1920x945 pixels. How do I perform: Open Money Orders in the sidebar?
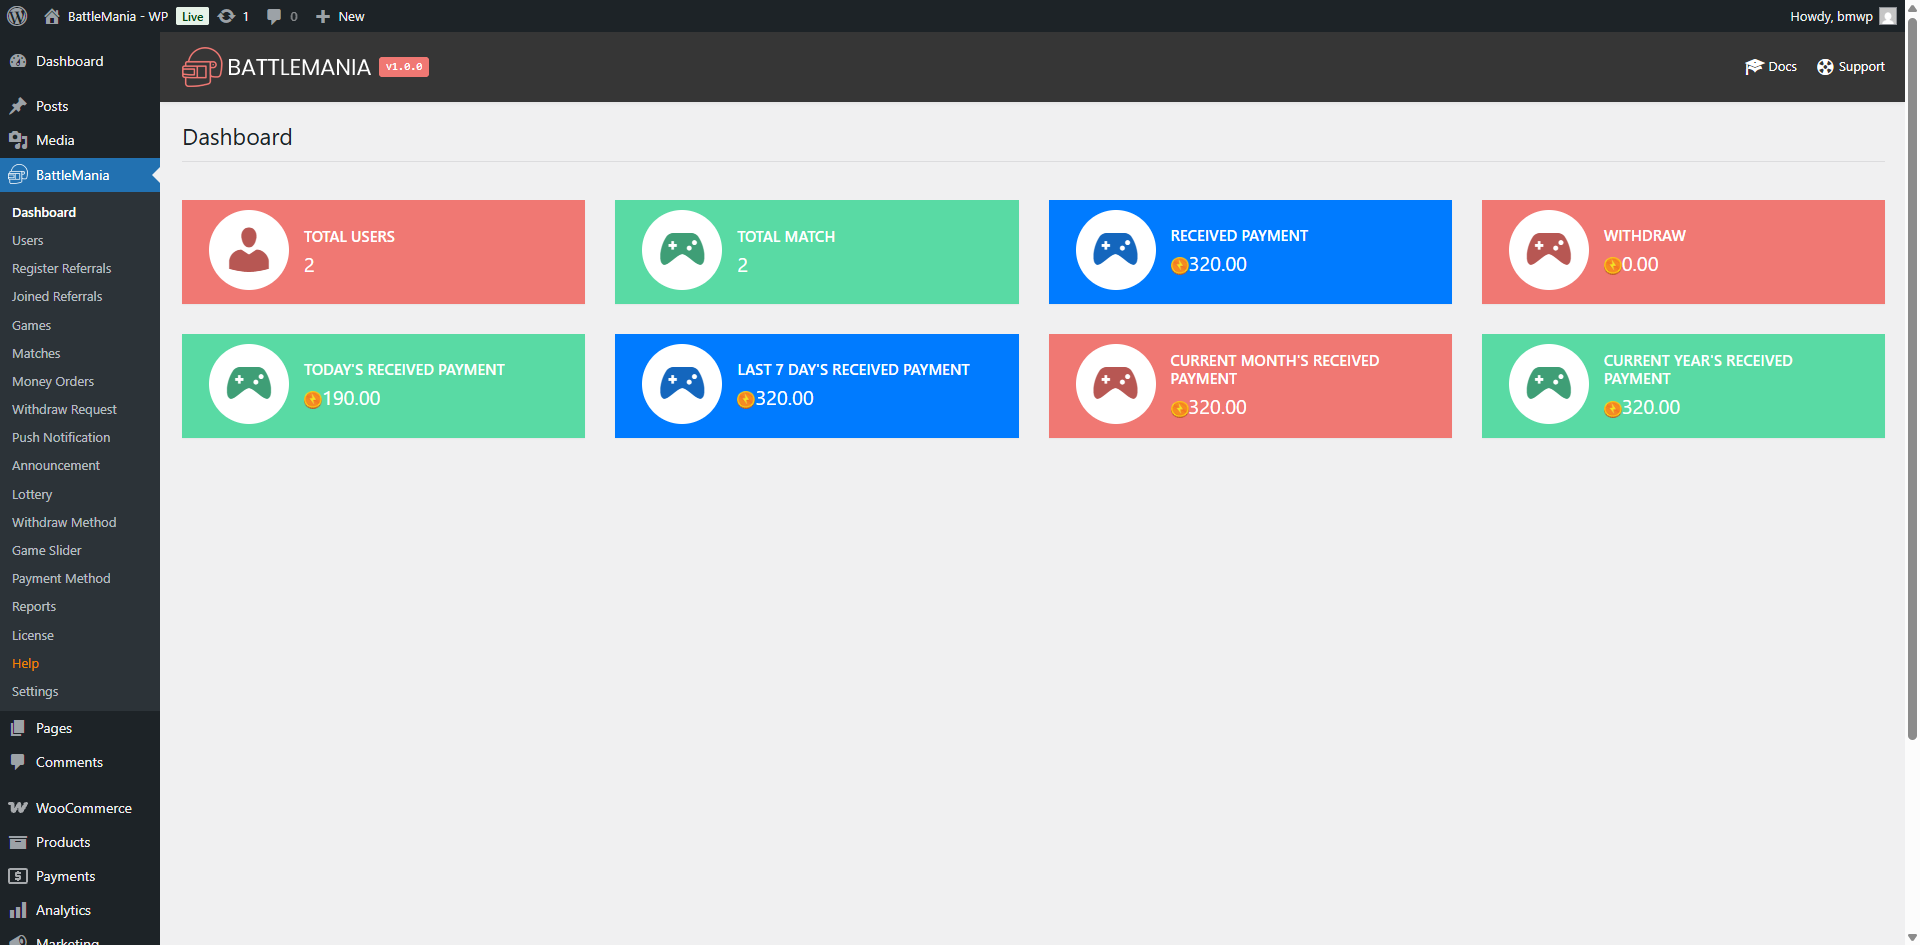53,382
